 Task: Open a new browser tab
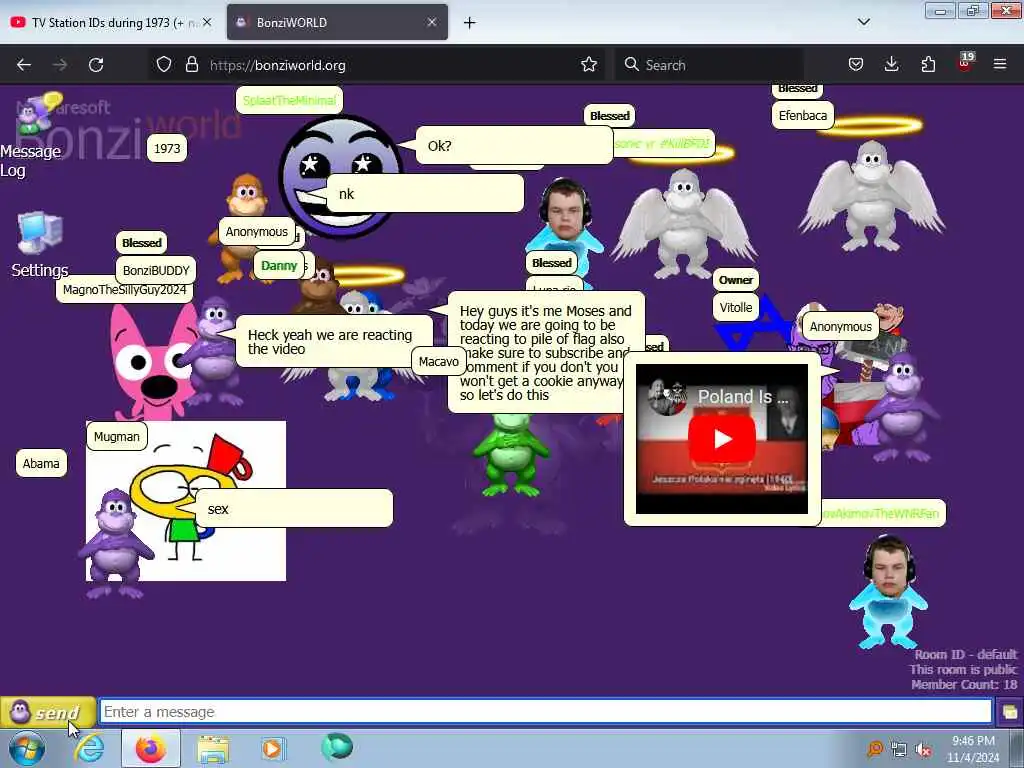[470, 23]
